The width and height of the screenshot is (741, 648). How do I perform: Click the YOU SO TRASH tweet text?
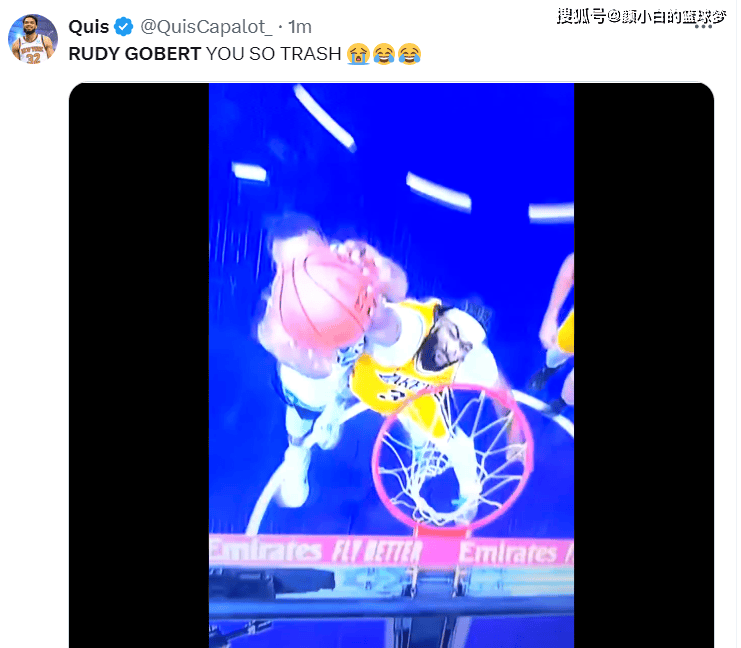[273, 54]
